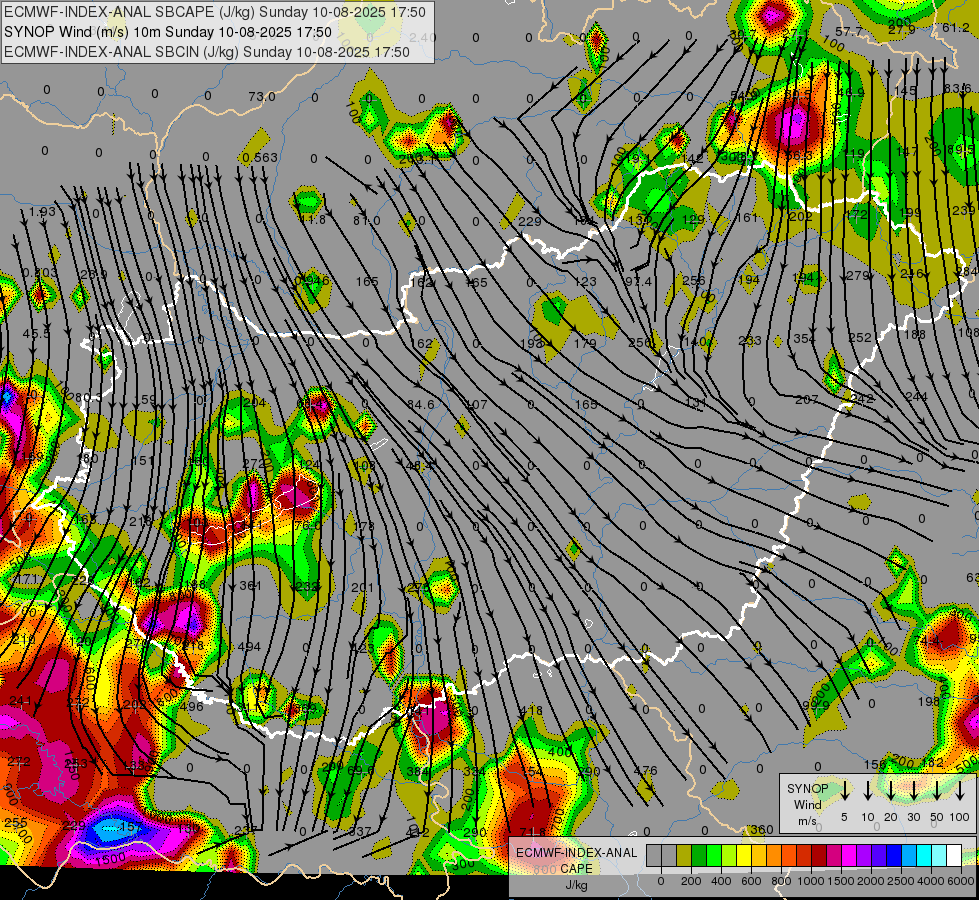
Task: Click the arrow above wind speed 30
Action: coord(913,790)
